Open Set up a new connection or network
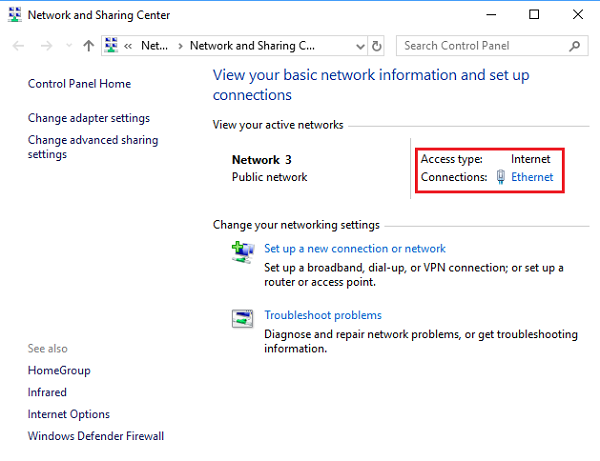This screenshot has width=600, height=461. [x=354, y=249]
